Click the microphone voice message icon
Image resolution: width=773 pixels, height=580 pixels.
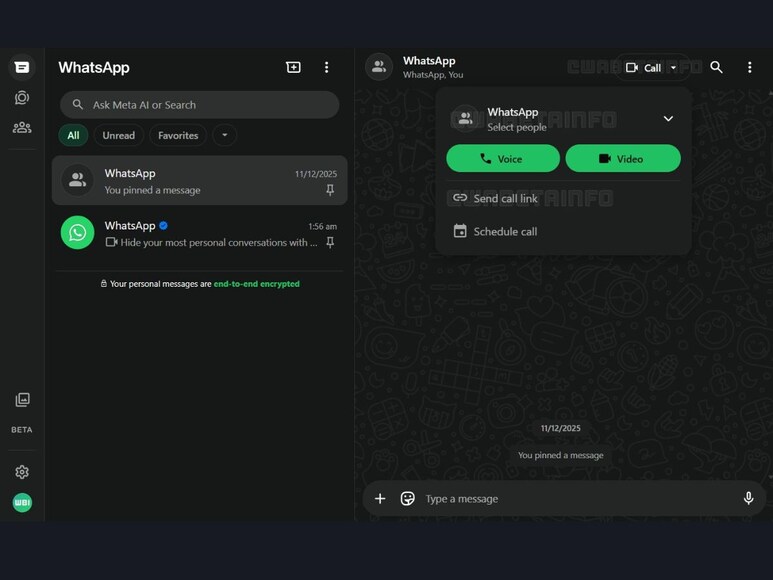point(748,498)
